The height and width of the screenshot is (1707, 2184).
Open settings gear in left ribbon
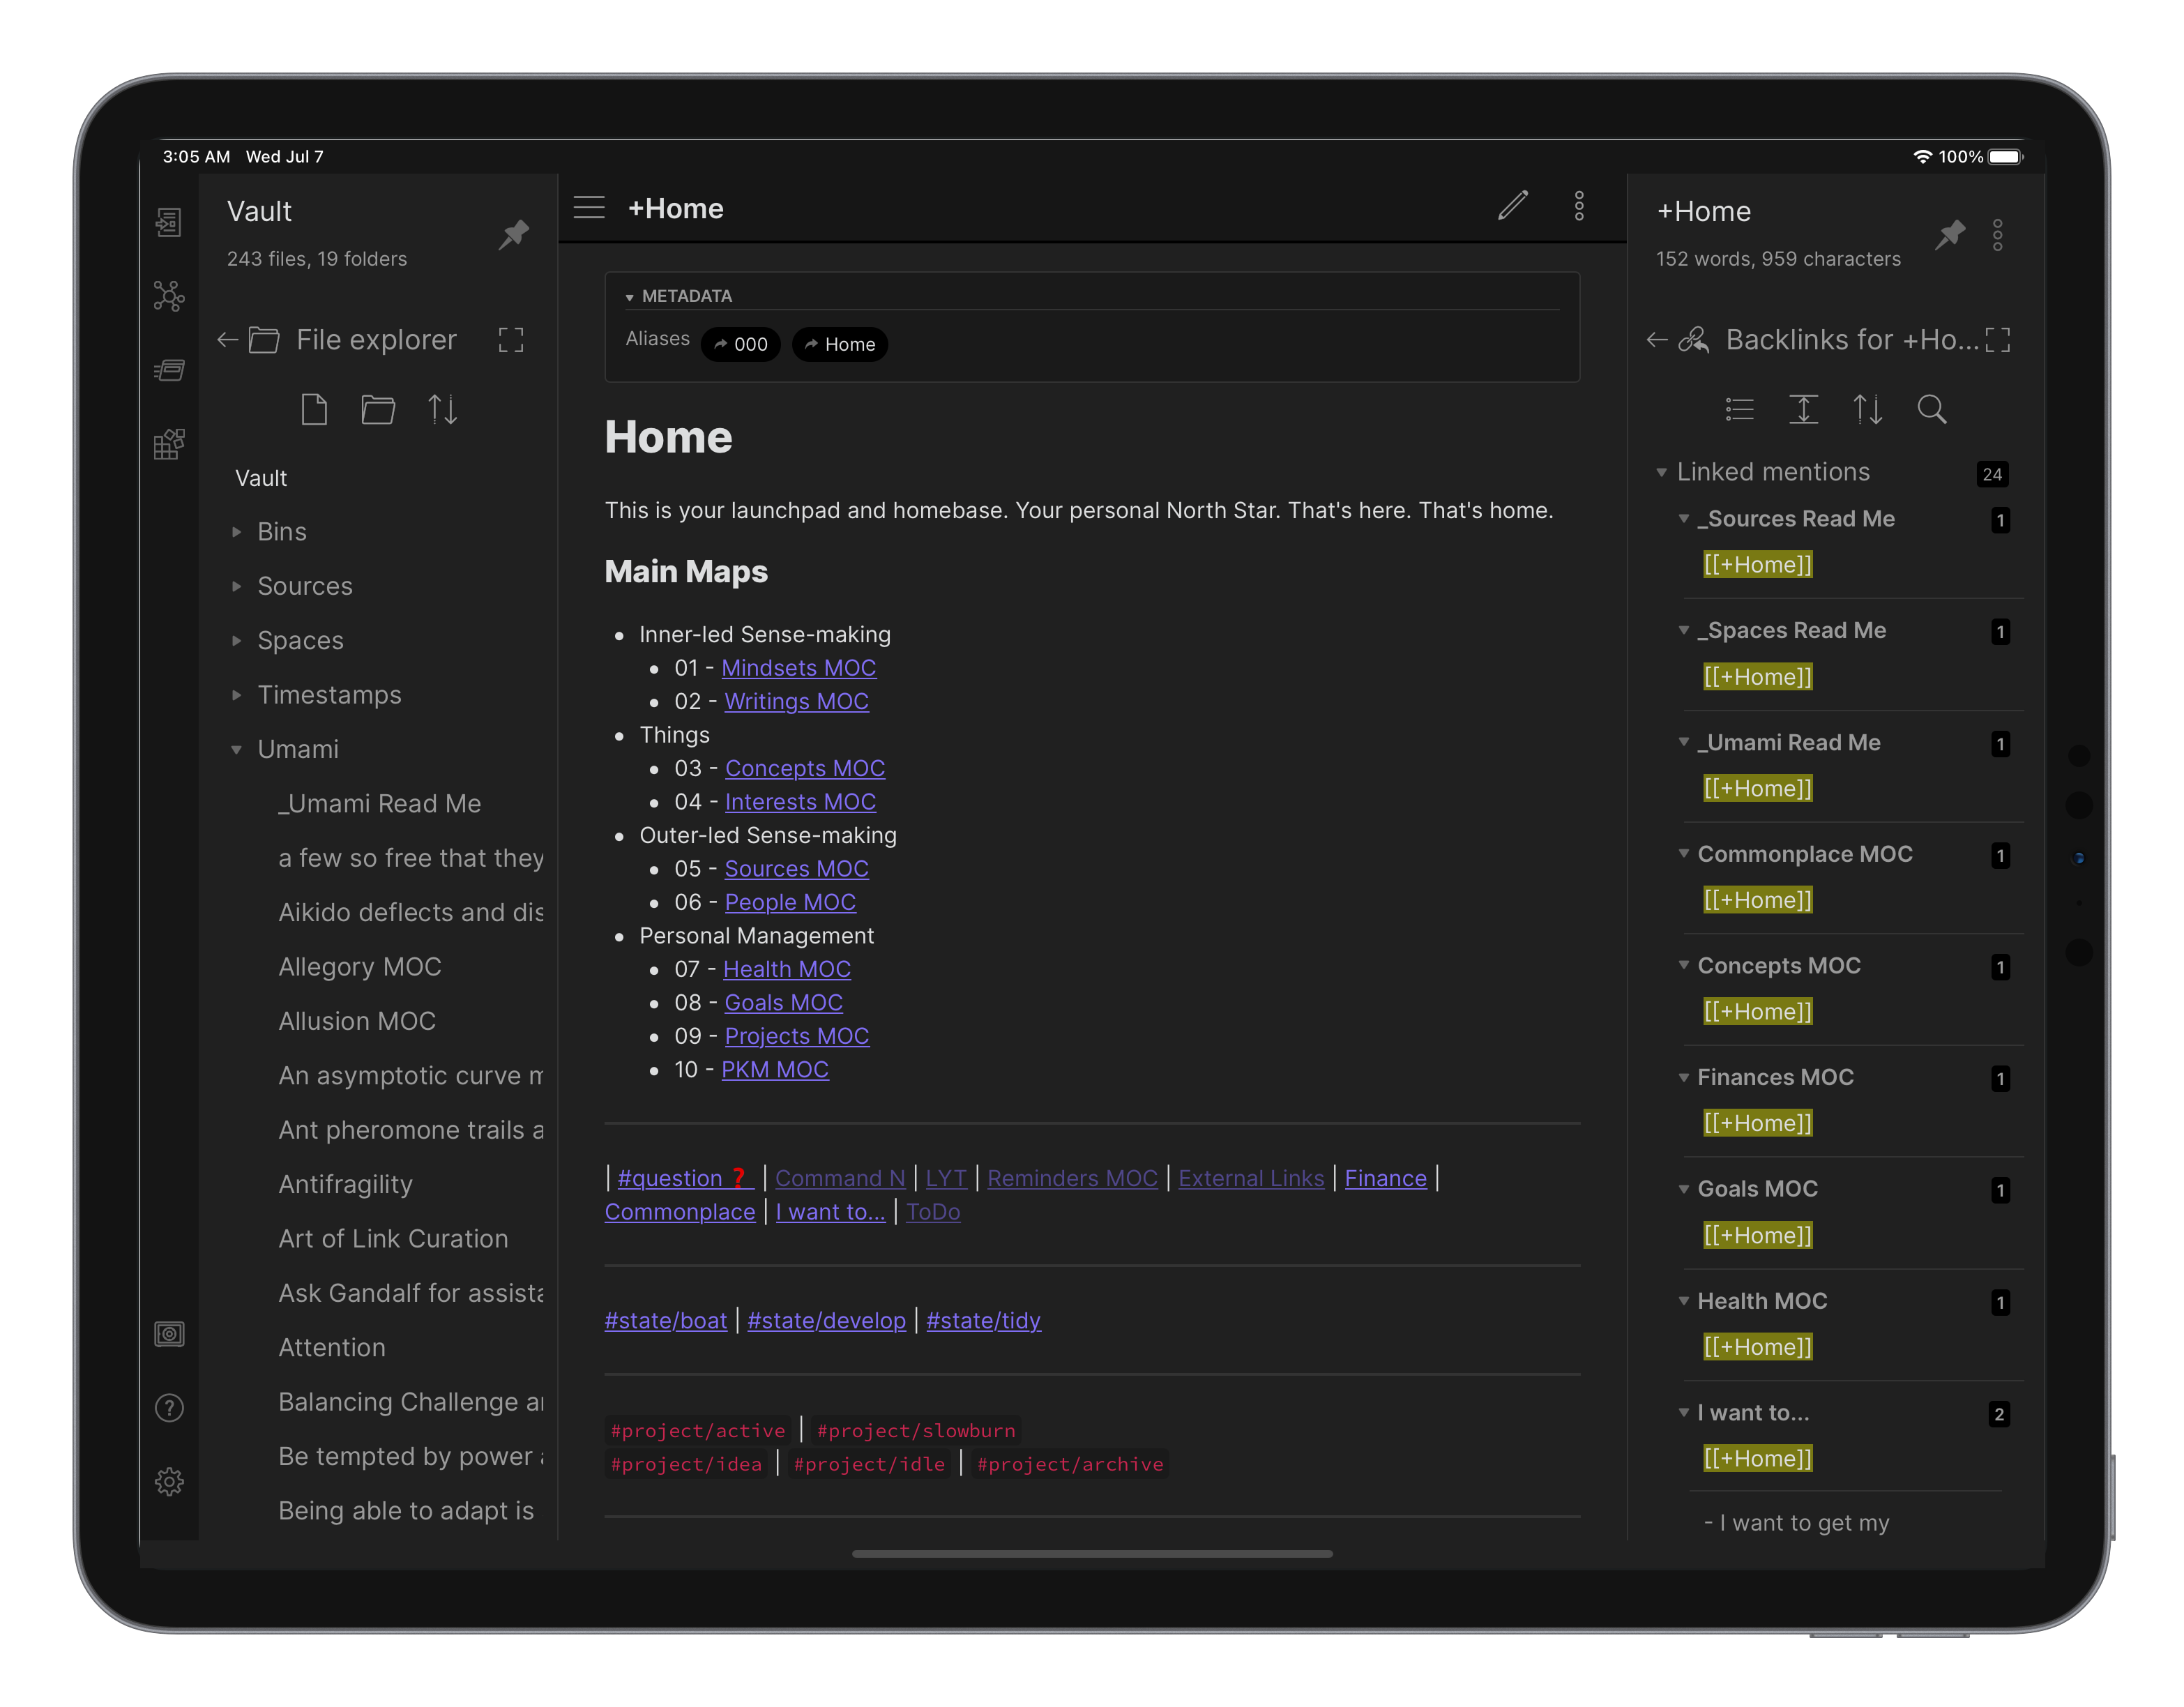click(169, 1481)
